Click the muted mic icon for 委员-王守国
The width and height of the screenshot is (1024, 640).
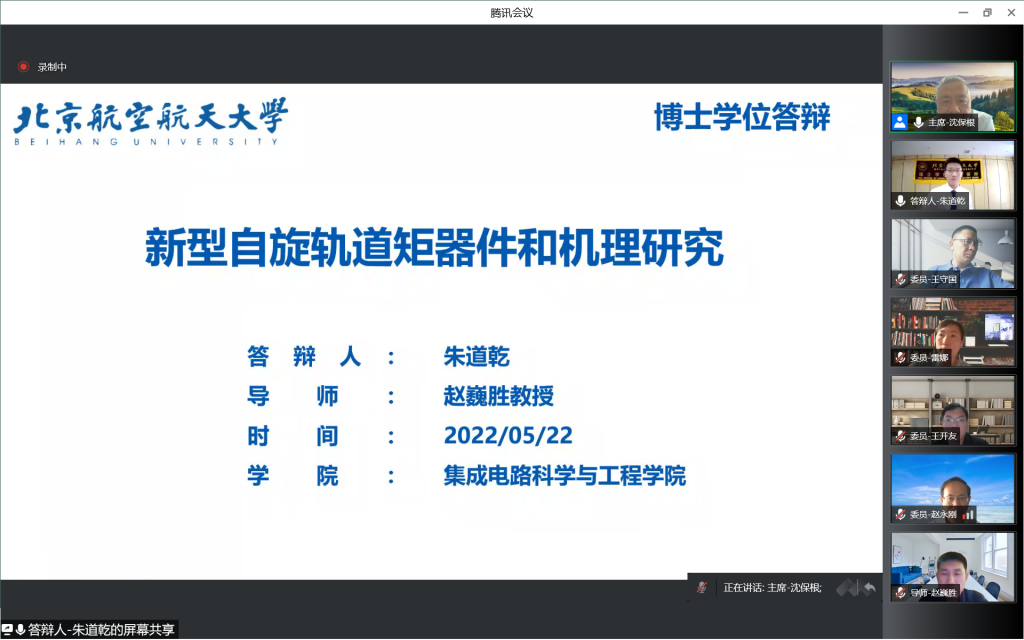click(901, 279)
